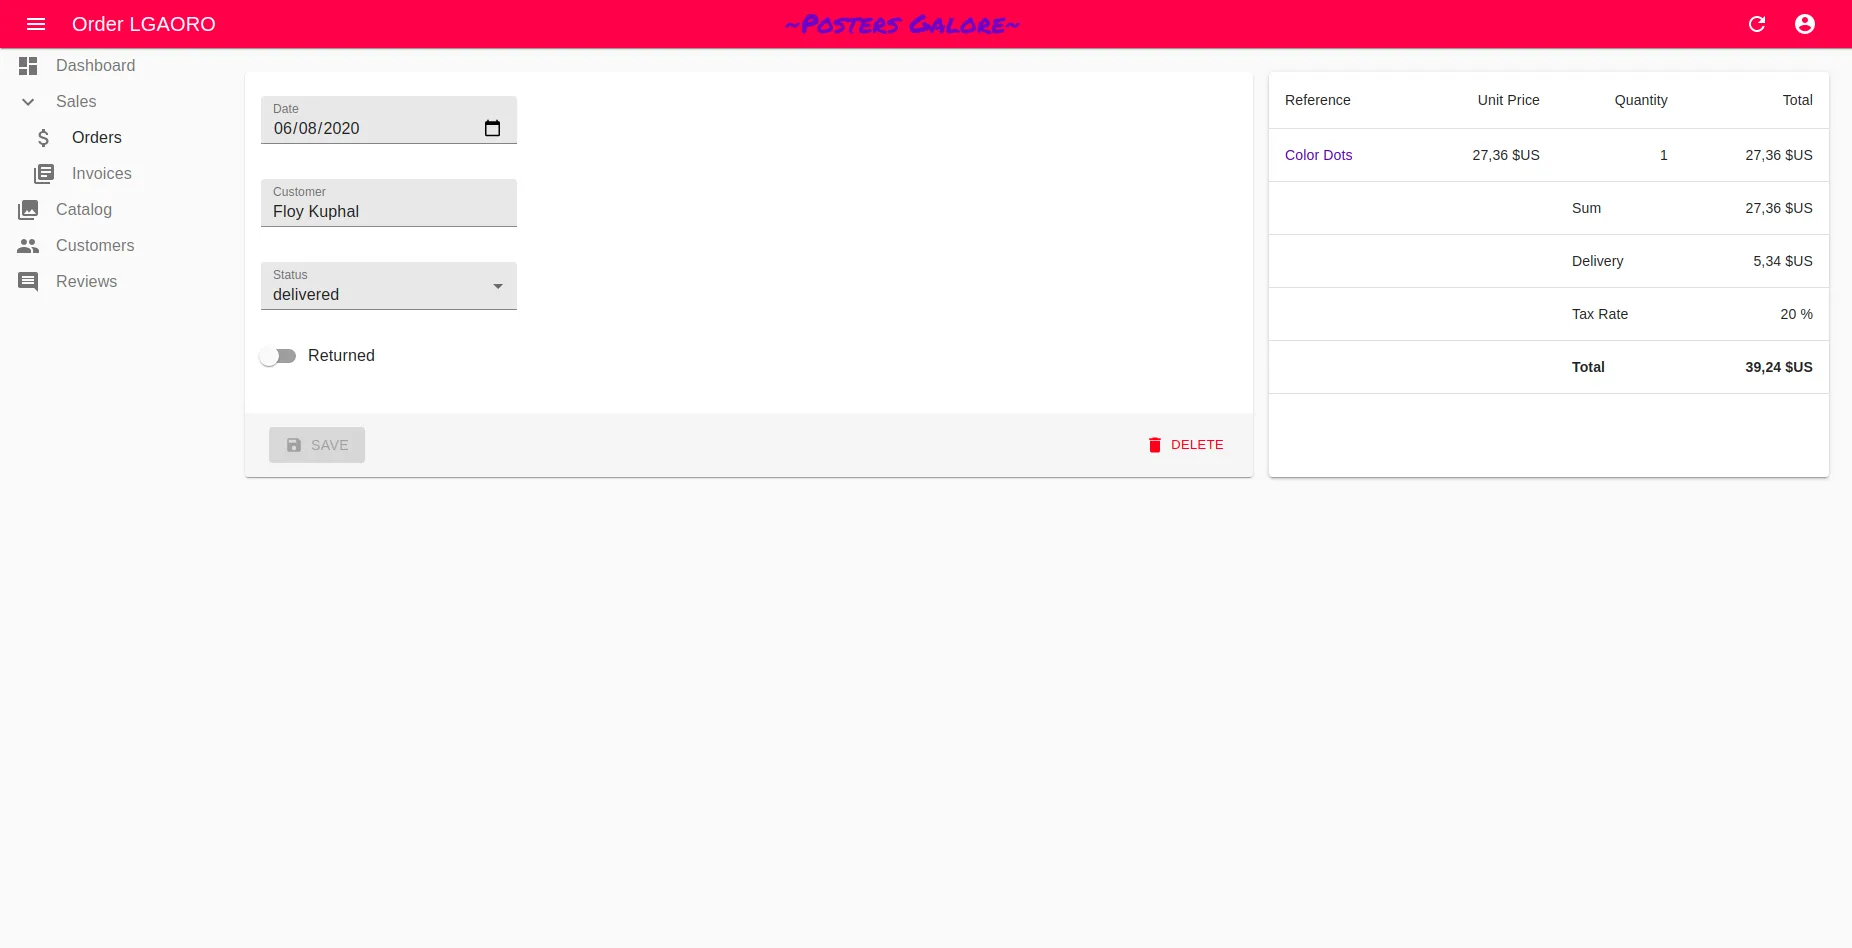Navigate to the Orders menu item

pyautogui.click(x=96, y=138)
